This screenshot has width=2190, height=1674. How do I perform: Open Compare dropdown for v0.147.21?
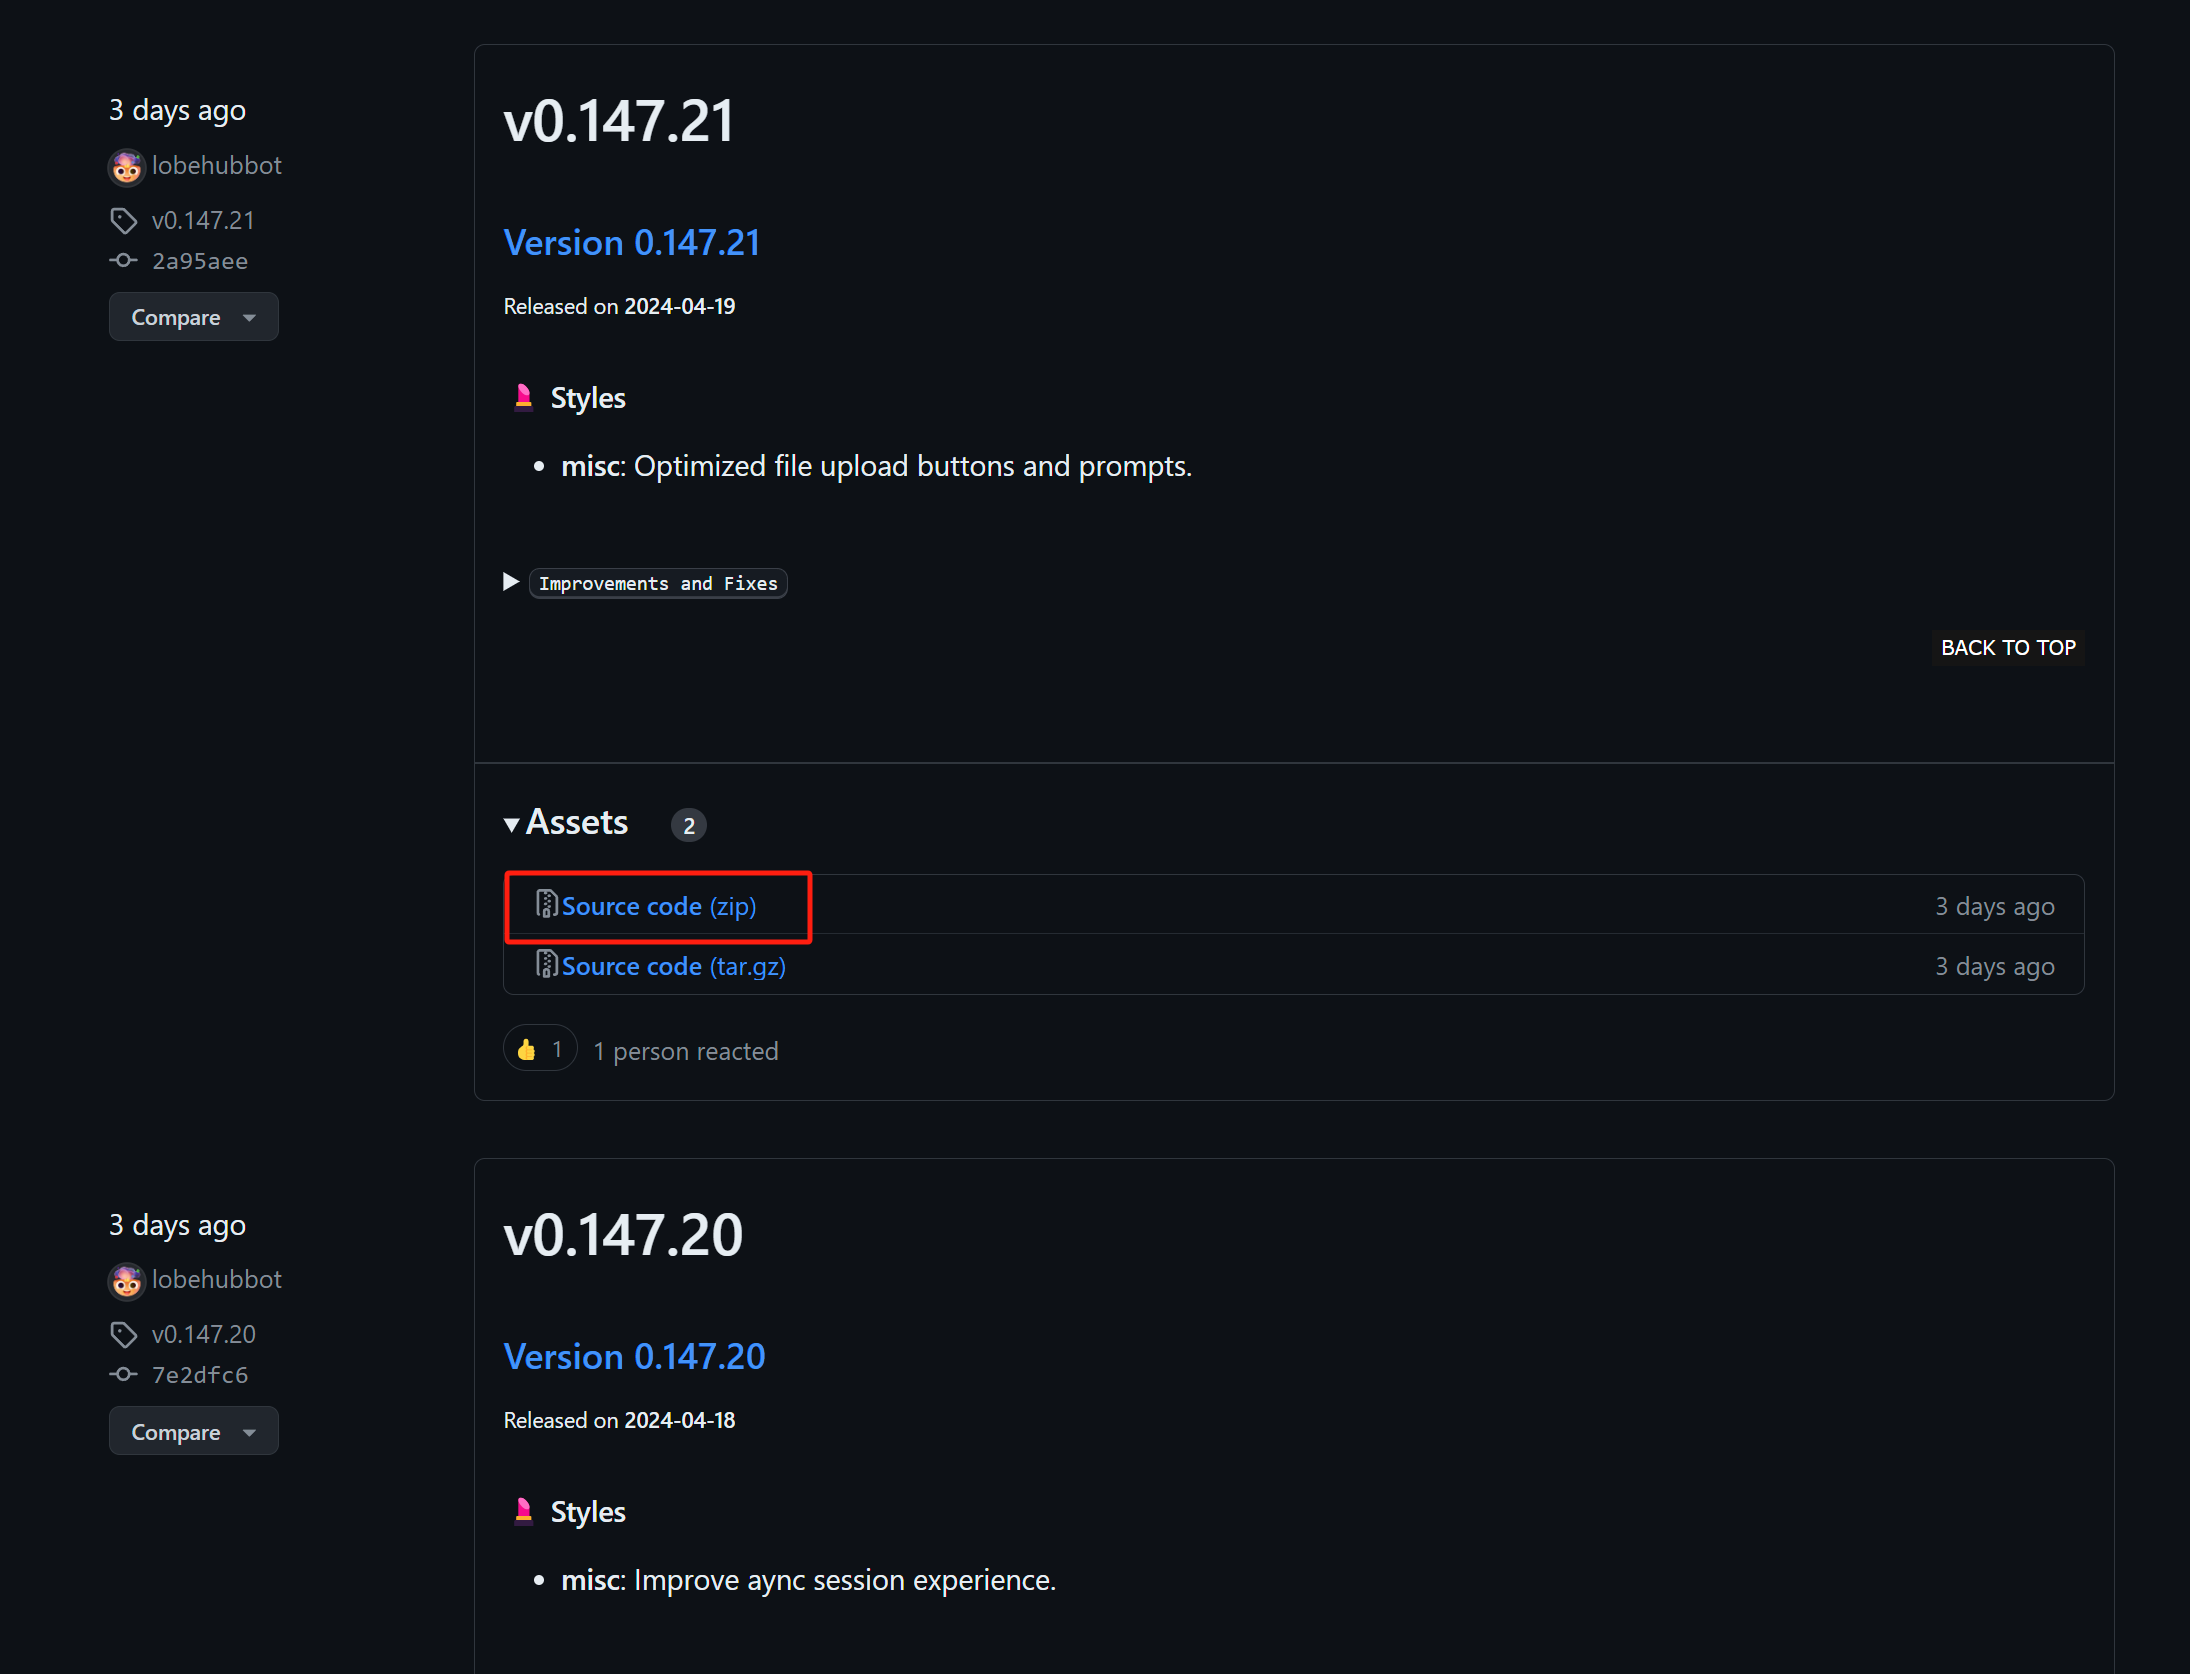193,317
